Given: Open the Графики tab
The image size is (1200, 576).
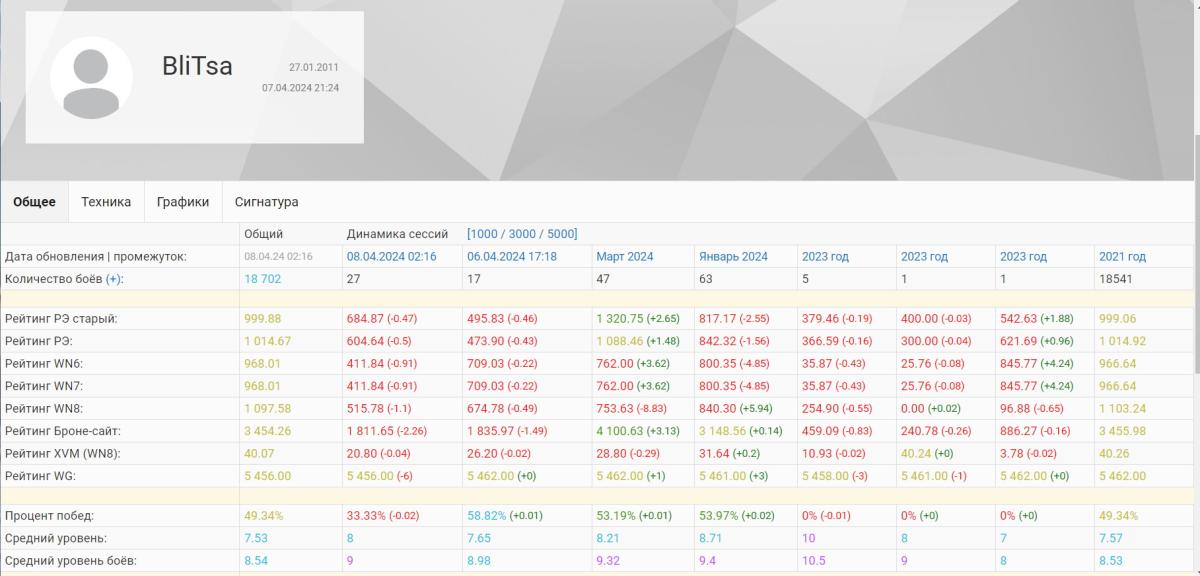Looking at the screenshot, I should coord(183,201).
